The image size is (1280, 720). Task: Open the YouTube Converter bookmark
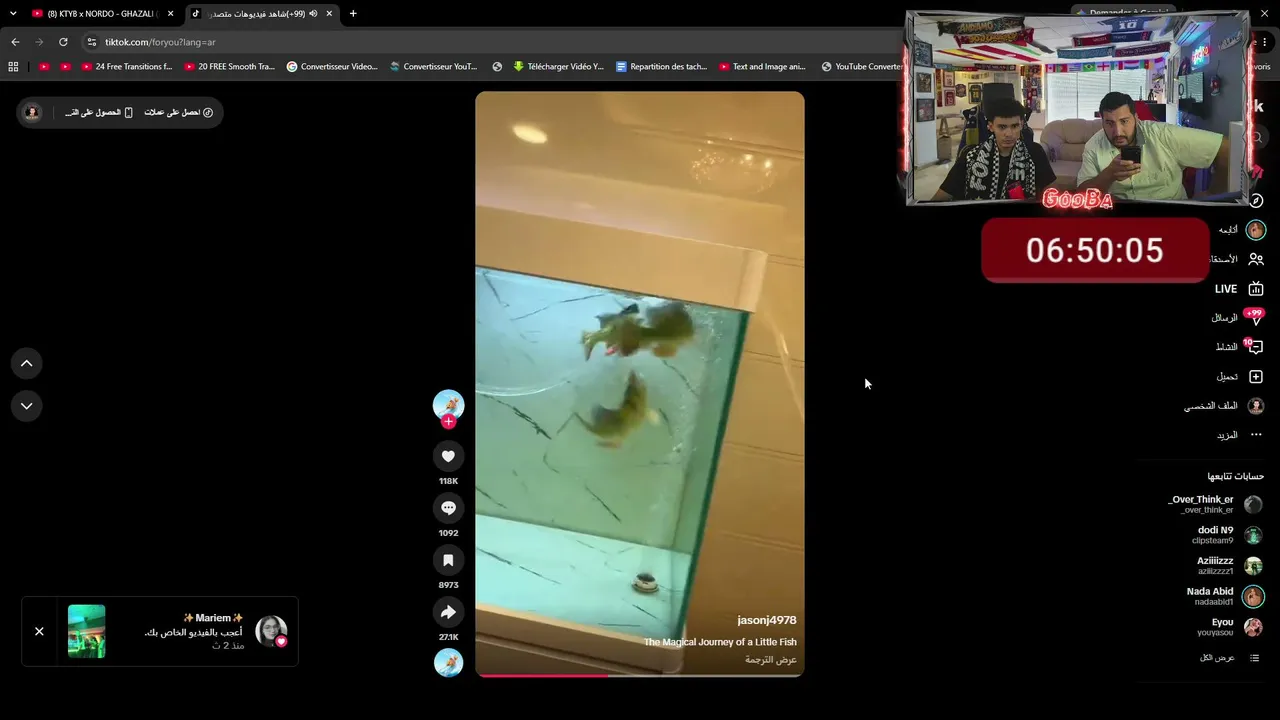click(x=862, y=67)
